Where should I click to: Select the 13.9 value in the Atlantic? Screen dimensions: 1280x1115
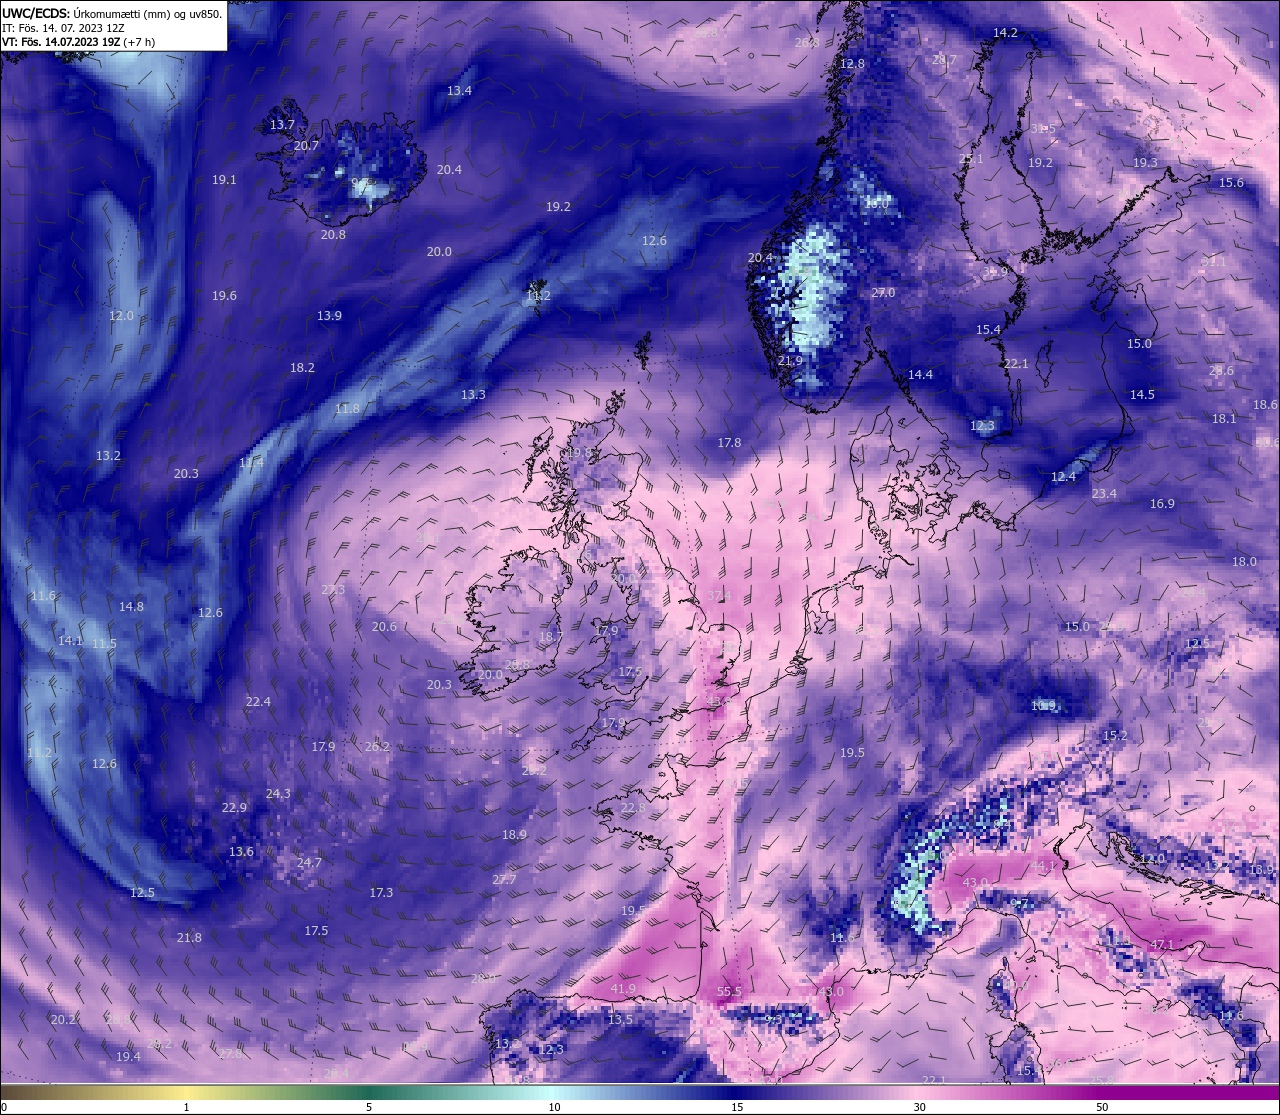(x=329, y=316)
